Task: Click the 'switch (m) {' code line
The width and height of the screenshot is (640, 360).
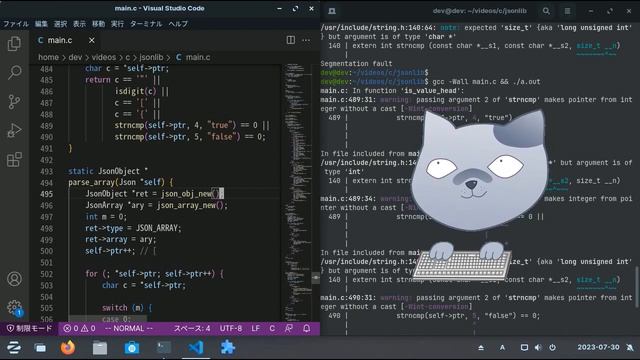Action: pyautogui.click(x=127, y=308)
